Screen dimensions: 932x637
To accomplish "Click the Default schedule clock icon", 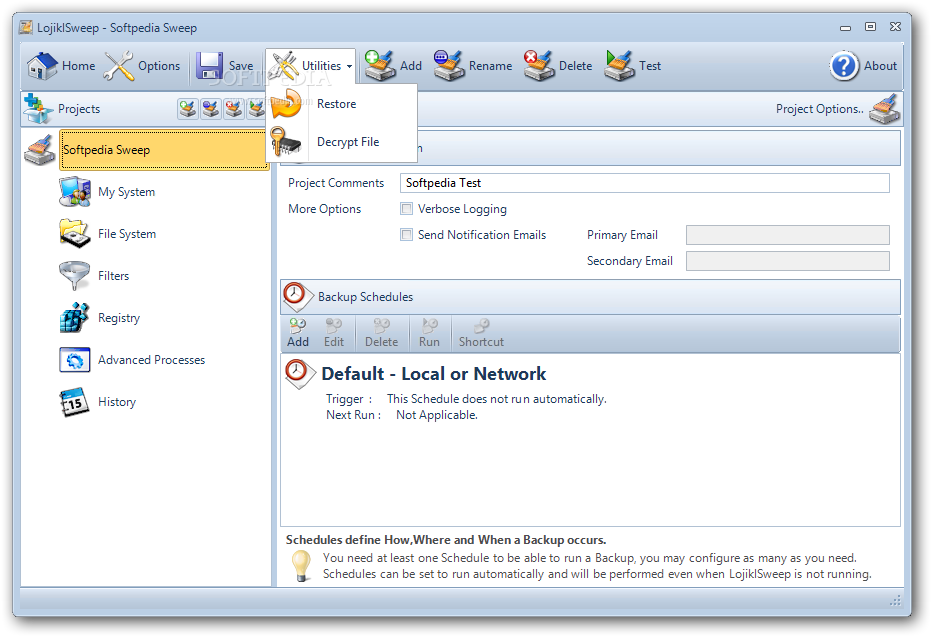I will tap(298, 373).
